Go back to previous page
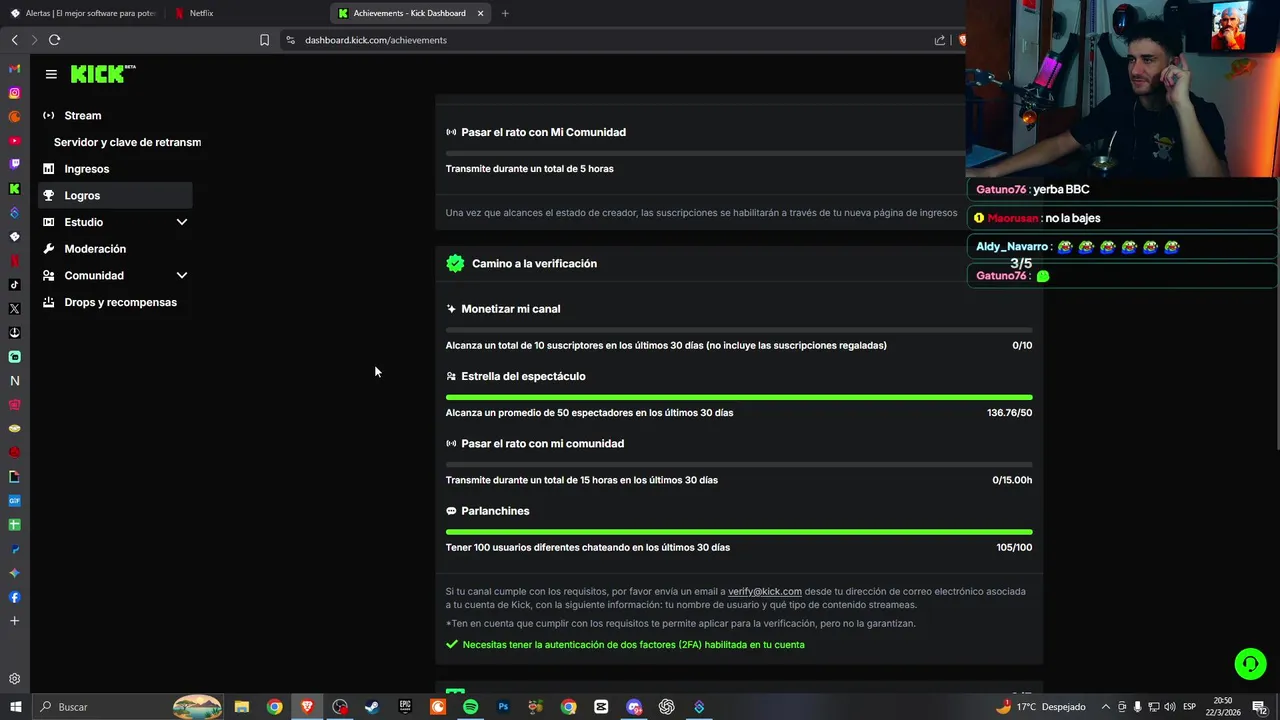 click(14, 40)
